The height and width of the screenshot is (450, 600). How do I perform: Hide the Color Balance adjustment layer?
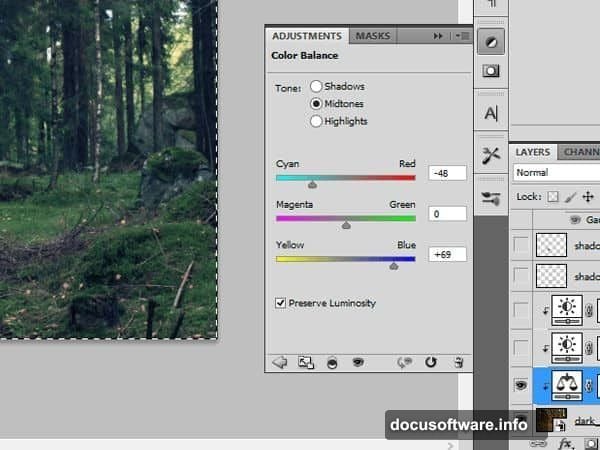[521, 385]
